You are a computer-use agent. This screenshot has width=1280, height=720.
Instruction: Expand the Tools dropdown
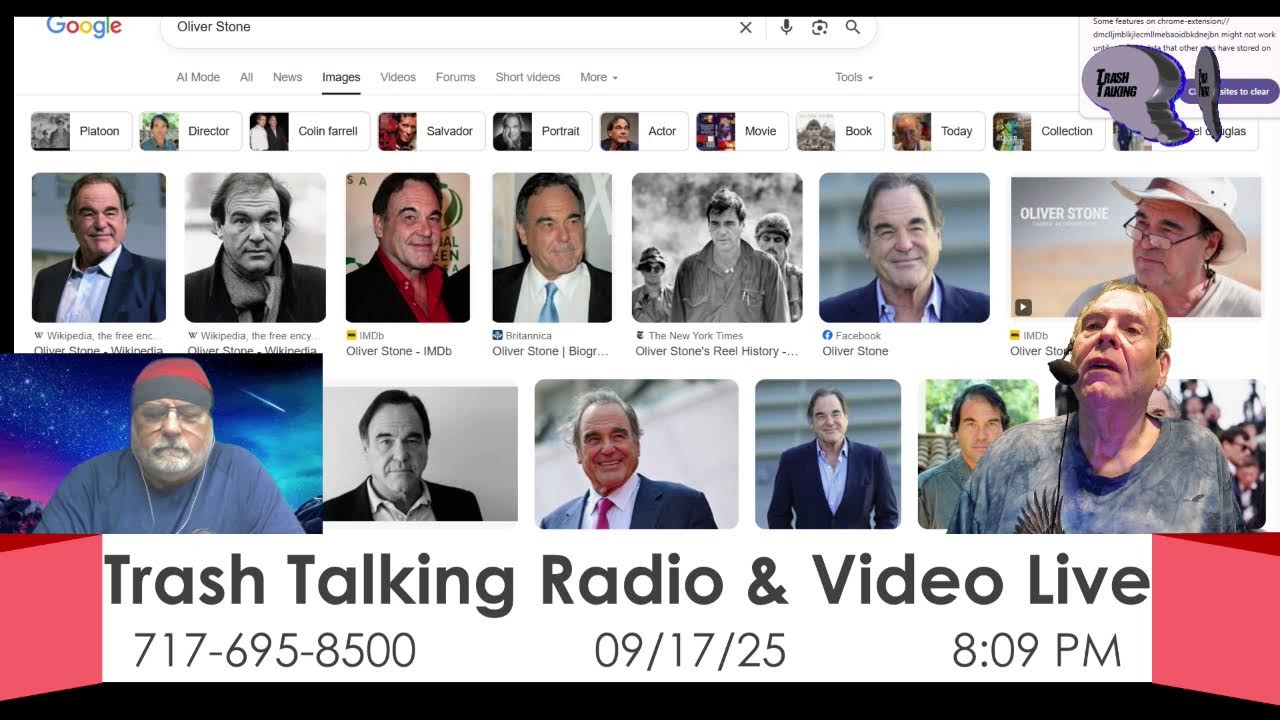(854, 77)
